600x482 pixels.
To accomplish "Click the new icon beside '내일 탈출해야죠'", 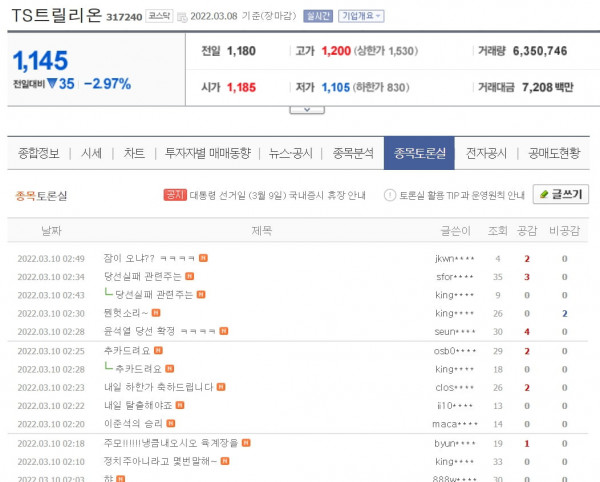I will (x=180, y=405).
